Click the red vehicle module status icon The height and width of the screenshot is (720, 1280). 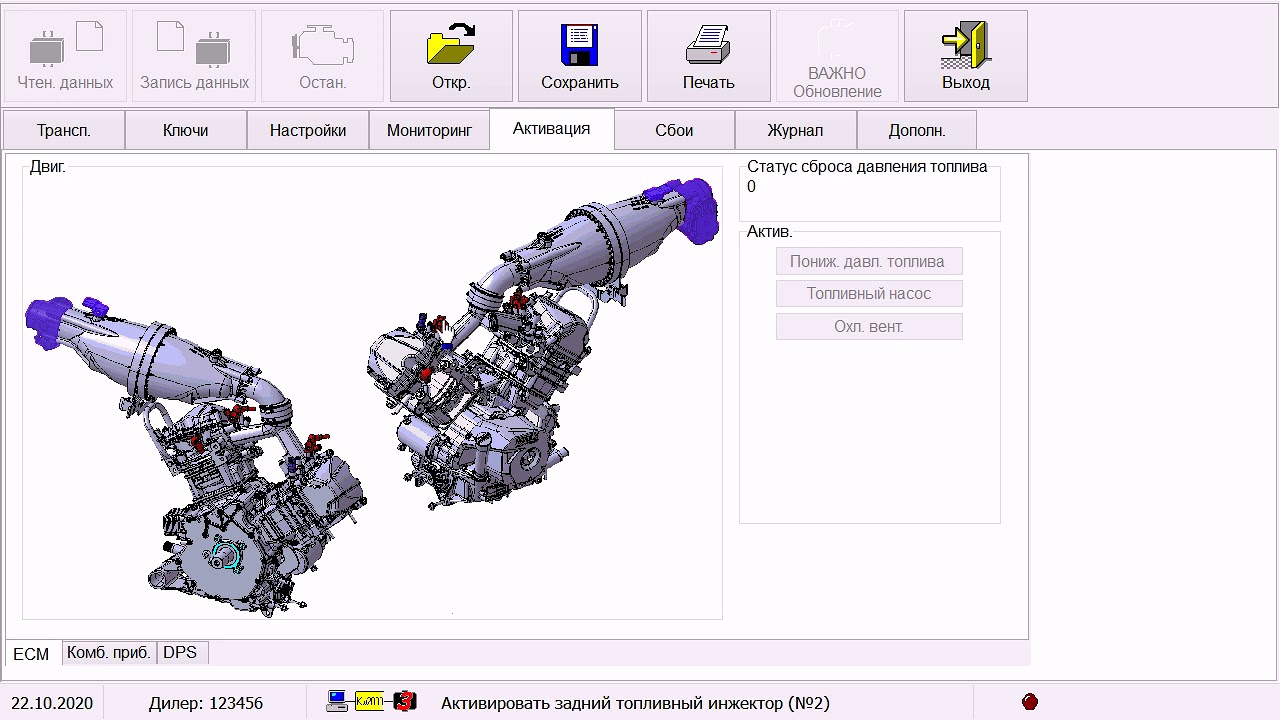coord(404,702)
